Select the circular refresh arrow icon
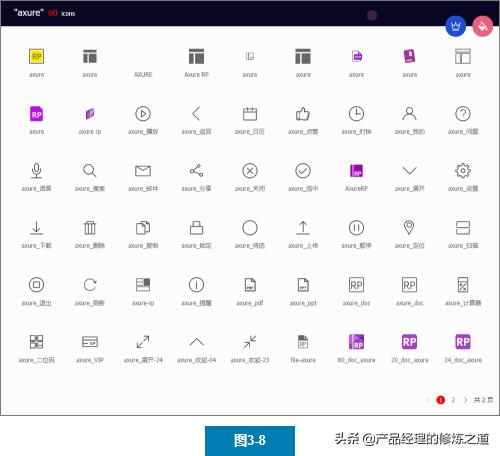Screen dimensions: 500x456 click(x=90, y=285)
